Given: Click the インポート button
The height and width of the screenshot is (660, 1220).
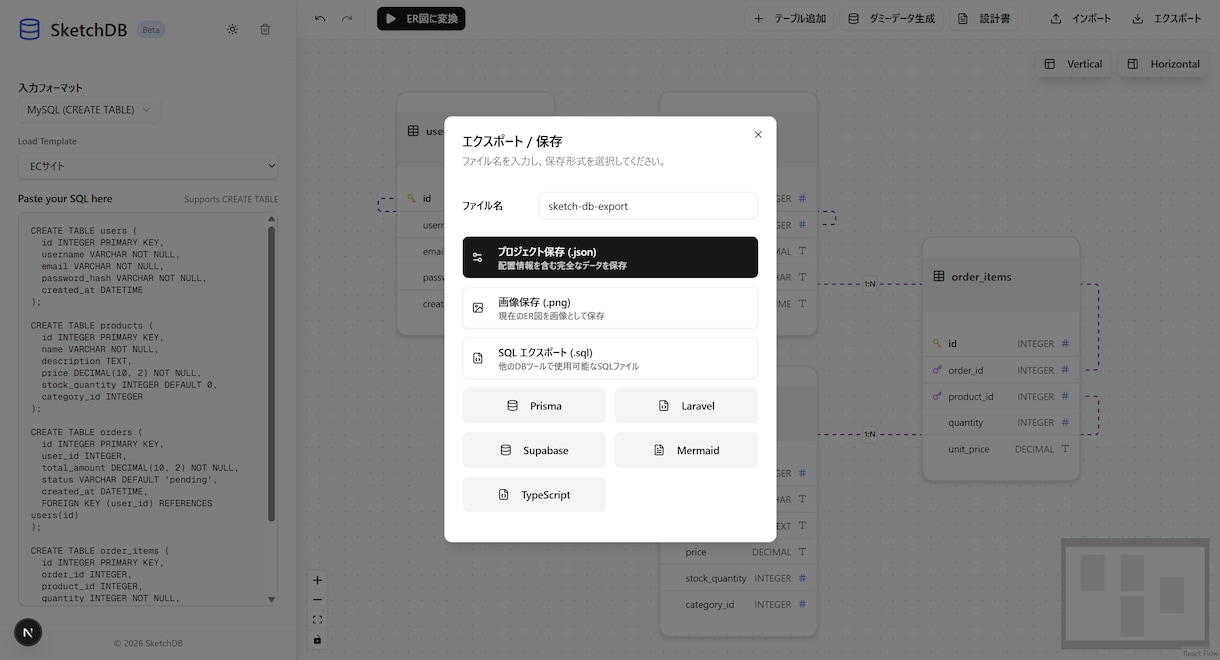Looking at the screenshot, I should [1081, 18].
